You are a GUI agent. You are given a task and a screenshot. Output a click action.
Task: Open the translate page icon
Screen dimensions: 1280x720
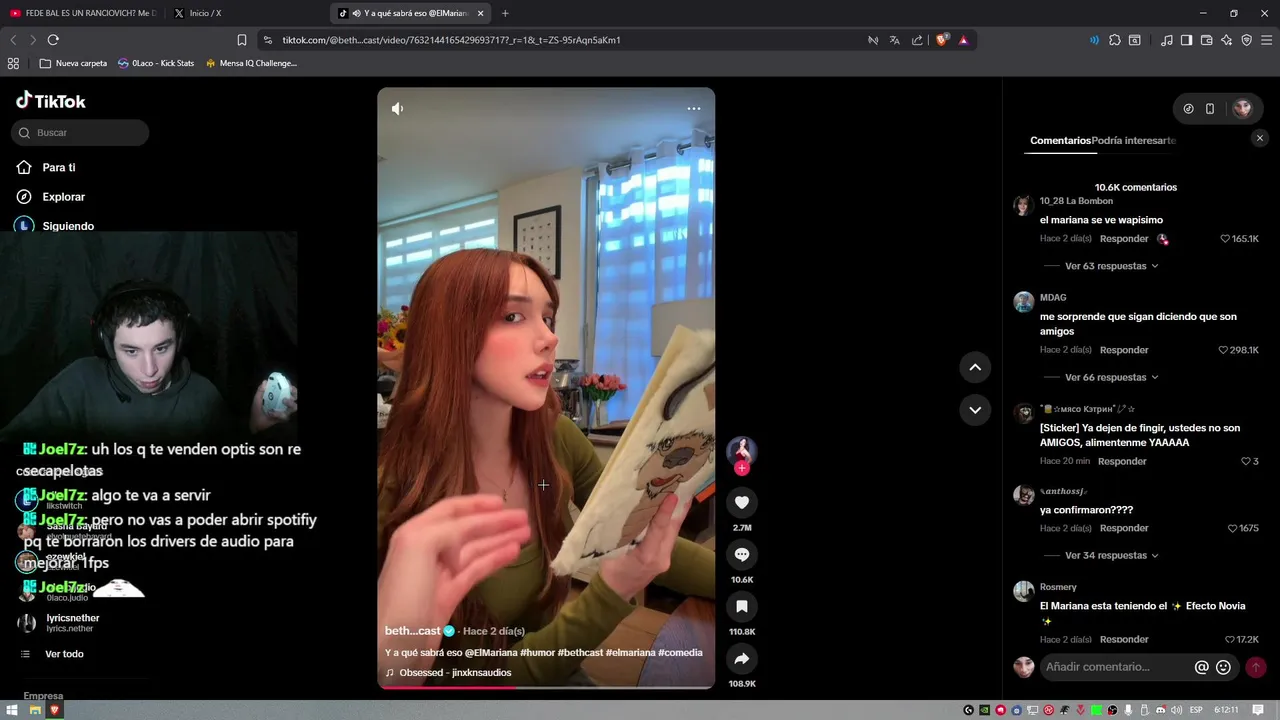pyautogui.click(x=894, y=40)
